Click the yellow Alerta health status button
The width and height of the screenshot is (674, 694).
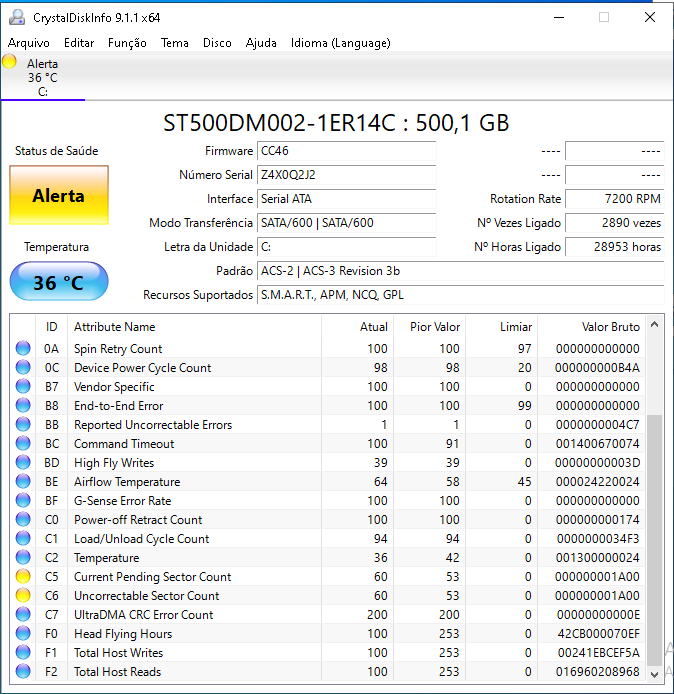point(59,195)
